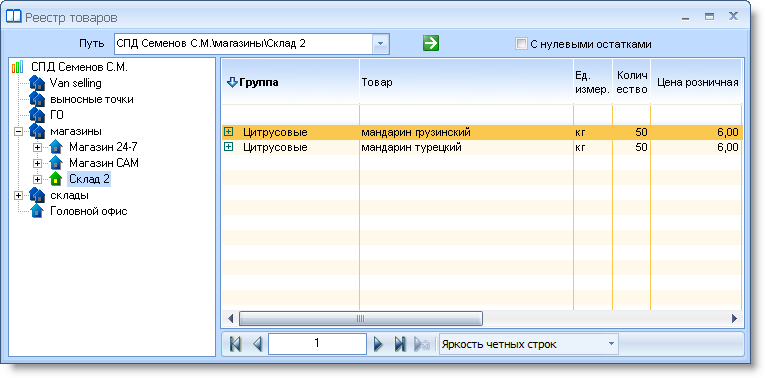Click Цитрусовые in the мандарин турецкий row

point(275,147)
